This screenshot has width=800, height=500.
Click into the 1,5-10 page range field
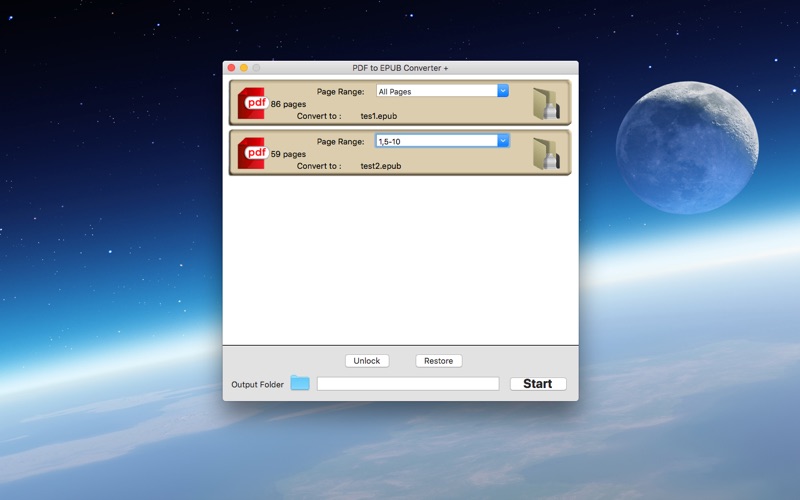click(x=437, y=141)
